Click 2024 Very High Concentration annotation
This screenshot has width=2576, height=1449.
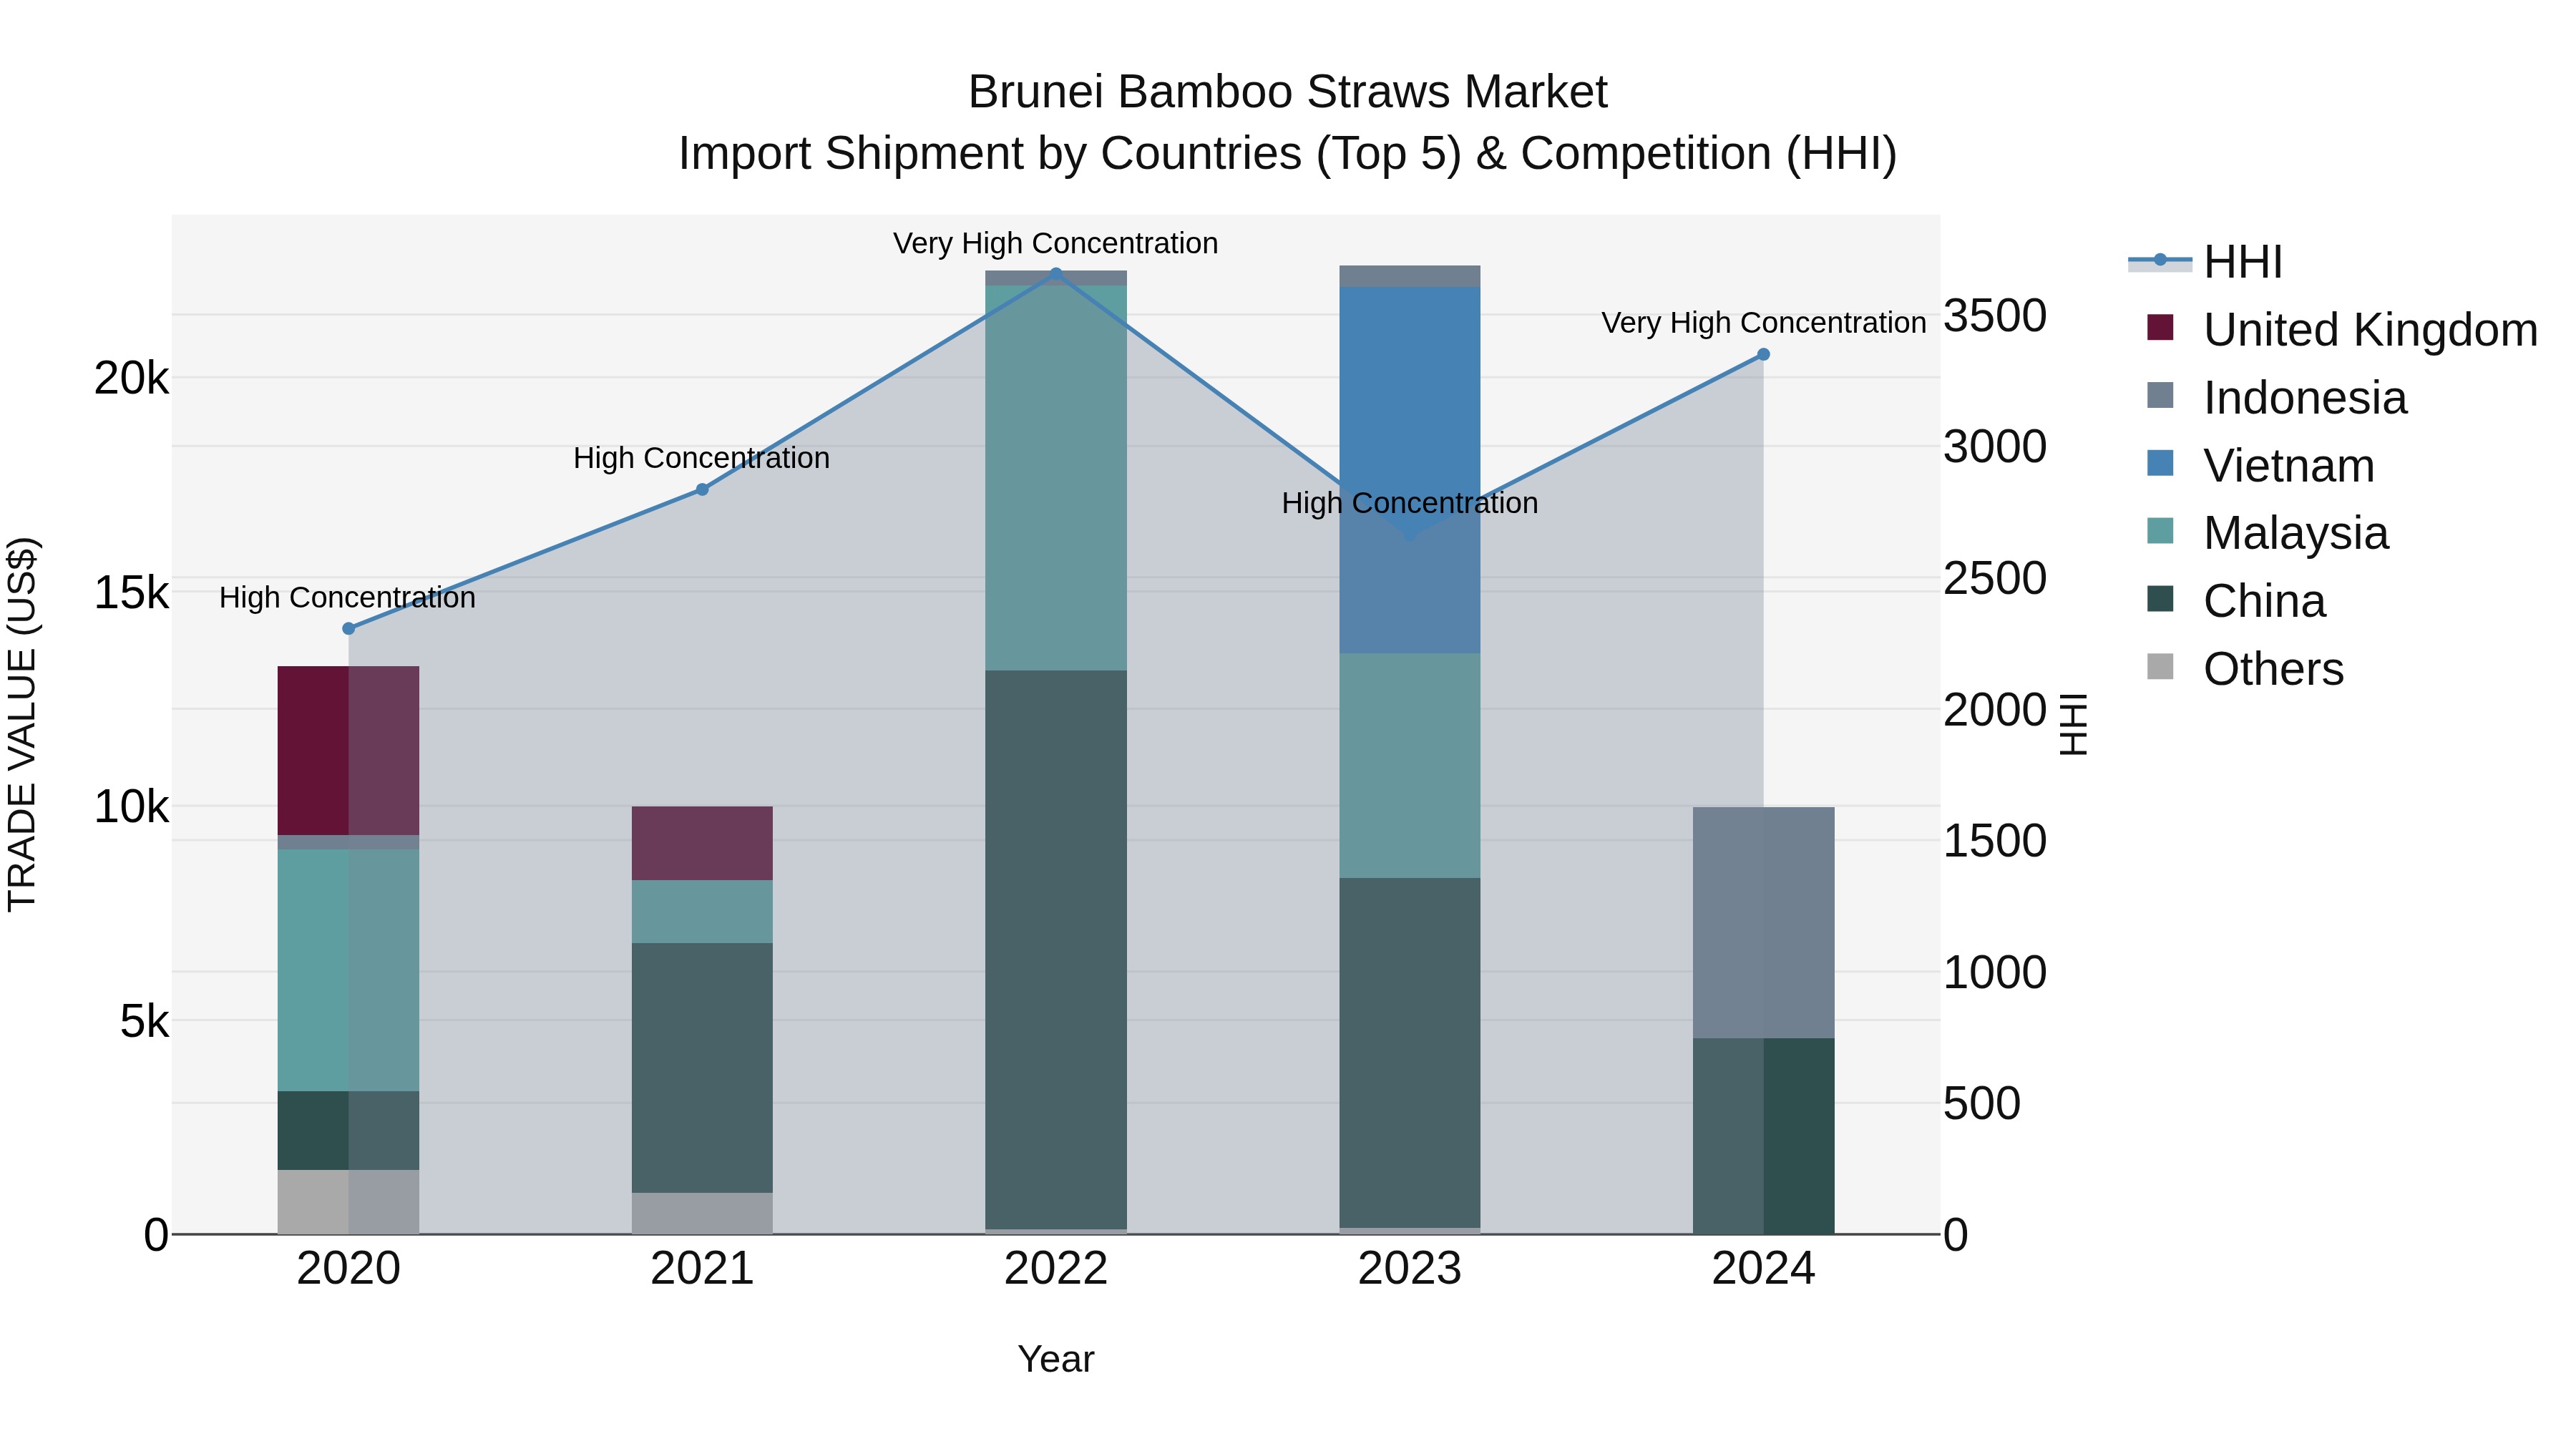(1764, 323)
